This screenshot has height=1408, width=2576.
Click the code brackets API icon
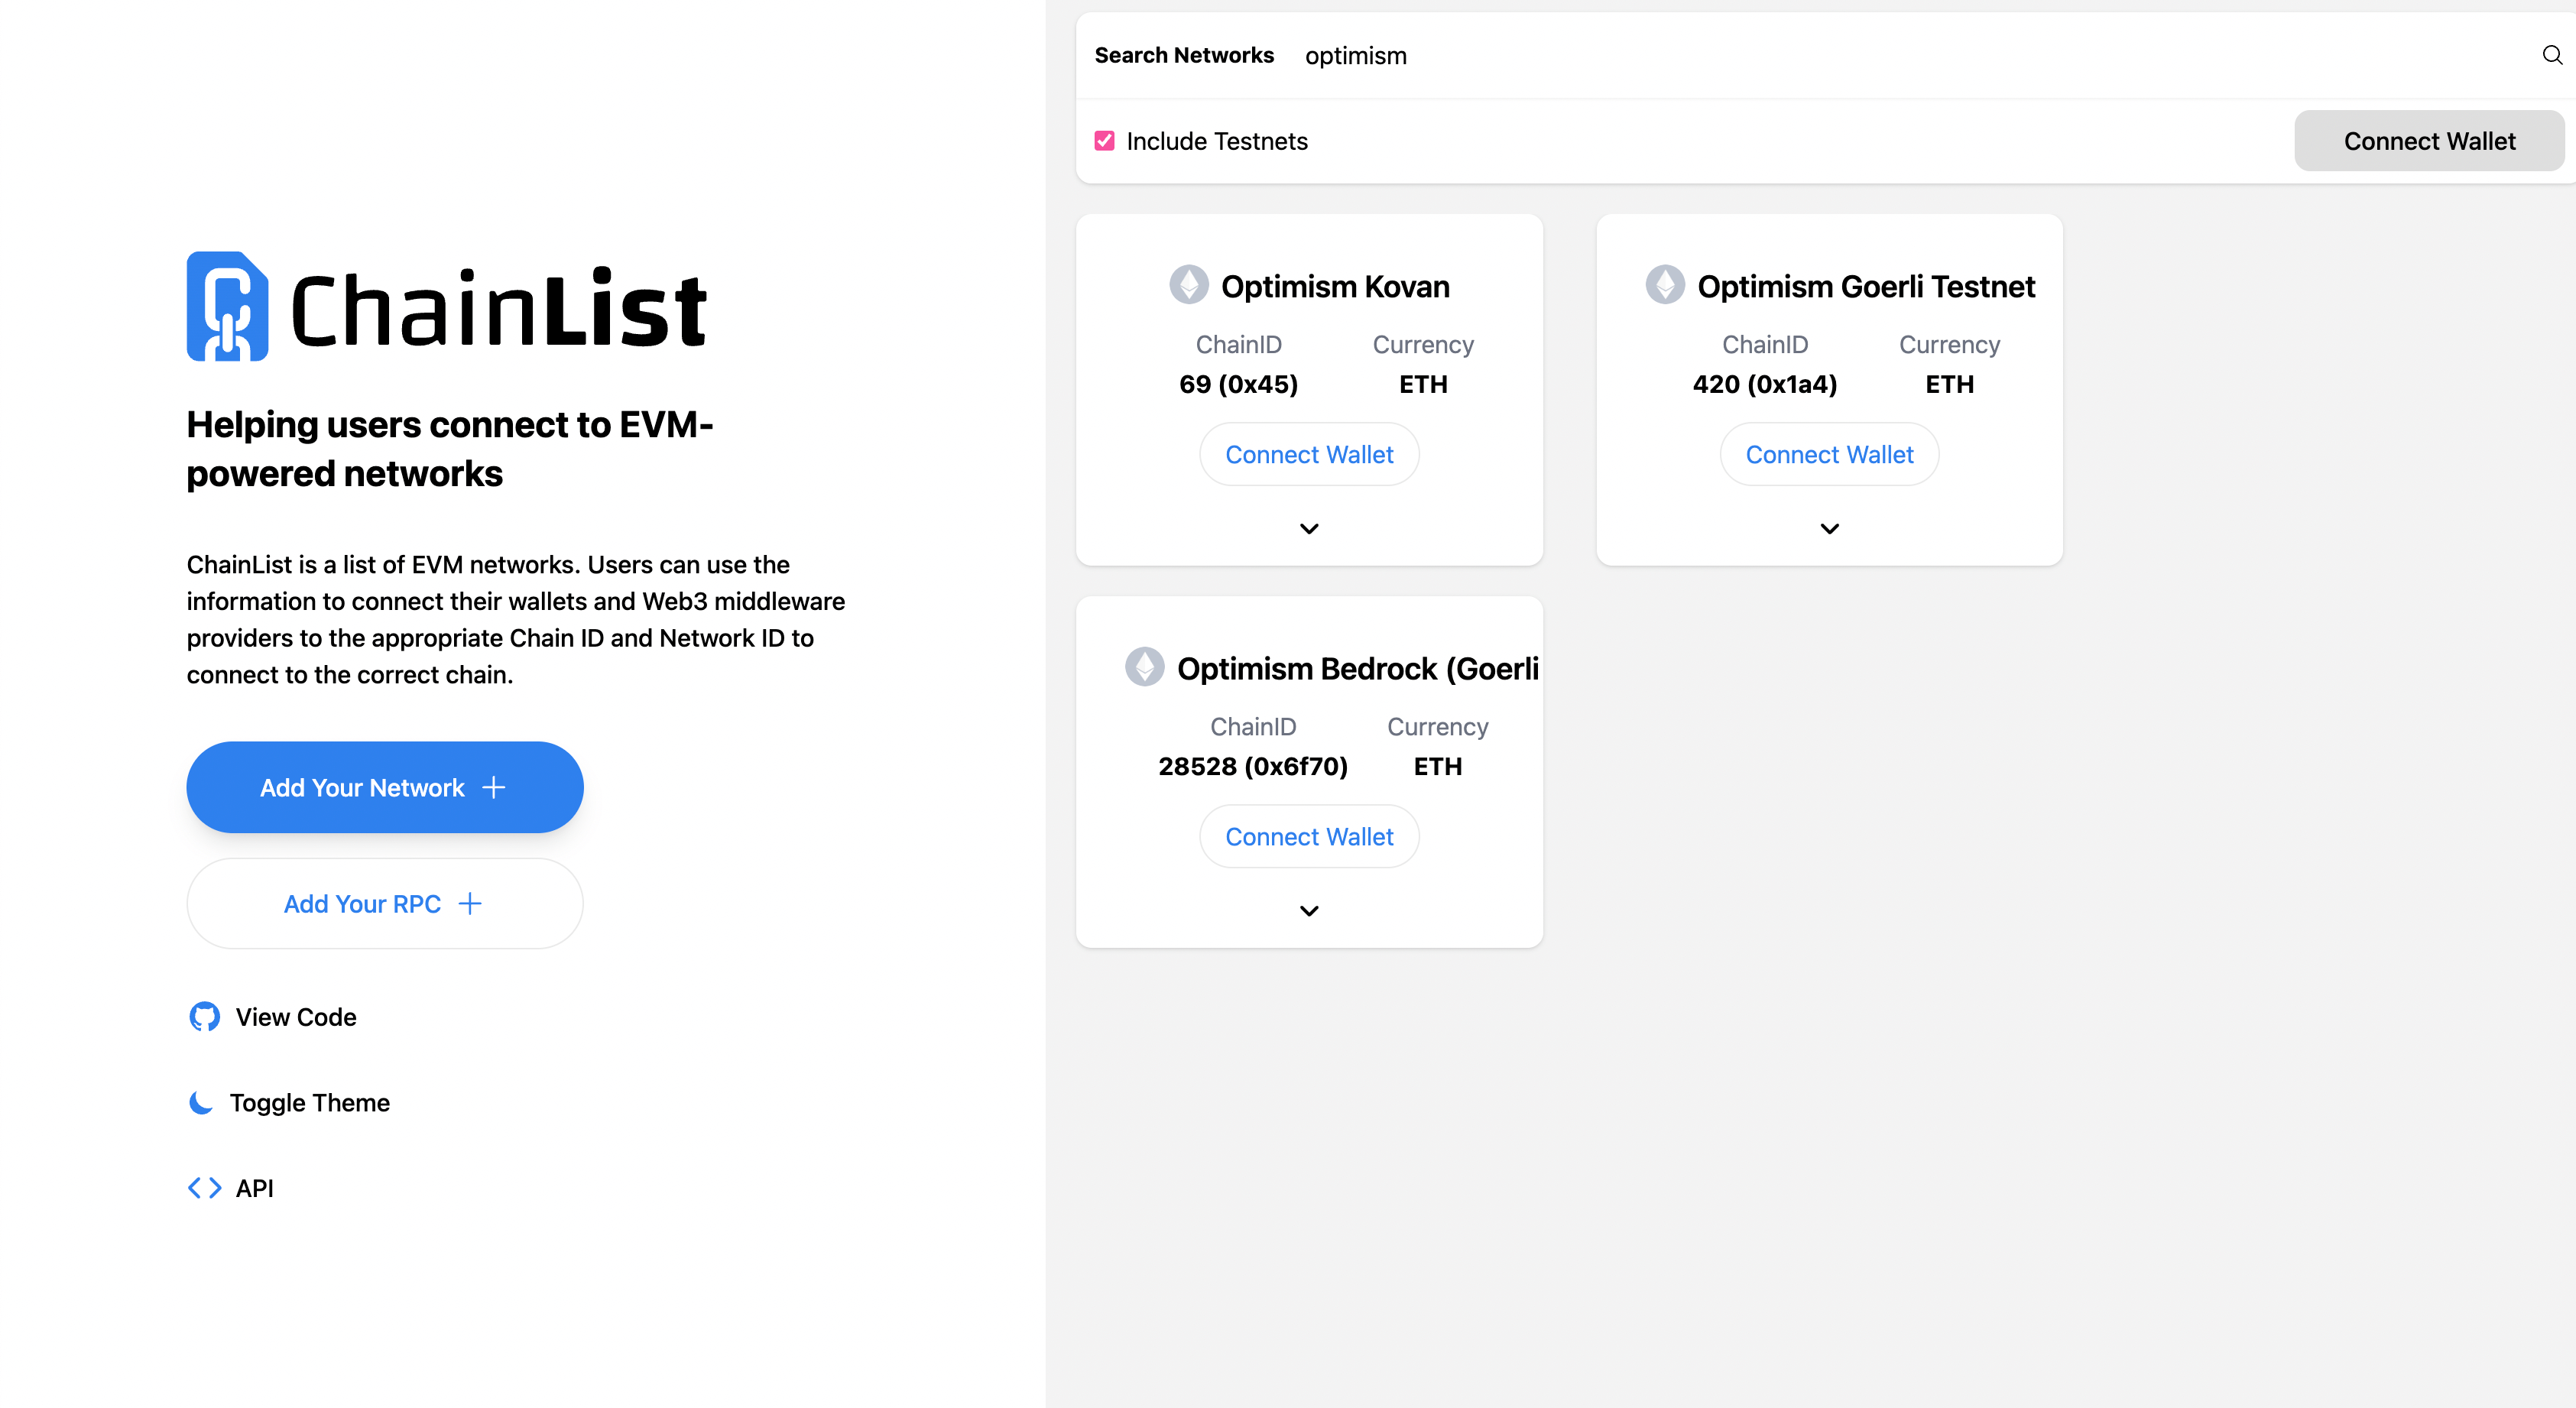204,1188
